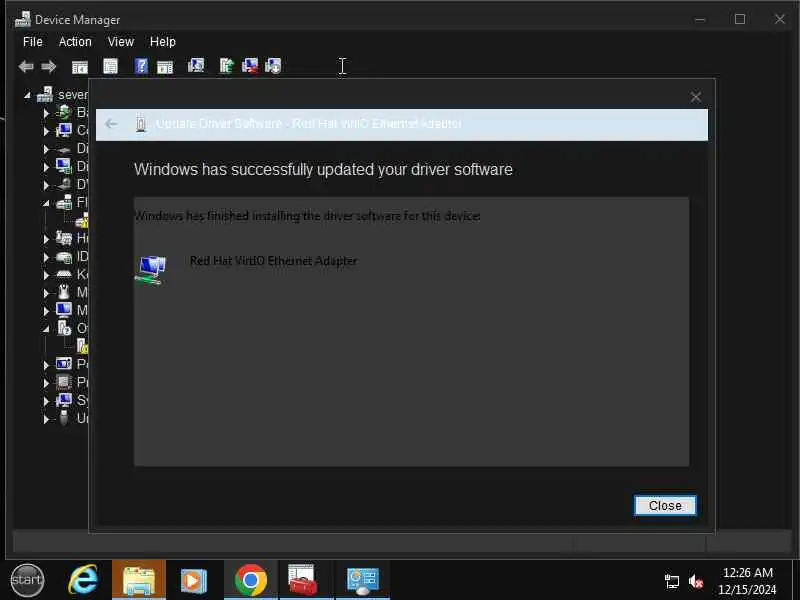Click the Uninstall device toolbar icon
Image resolution: width=800 pixels, height=600 pixels.
[x=250, y=66]
